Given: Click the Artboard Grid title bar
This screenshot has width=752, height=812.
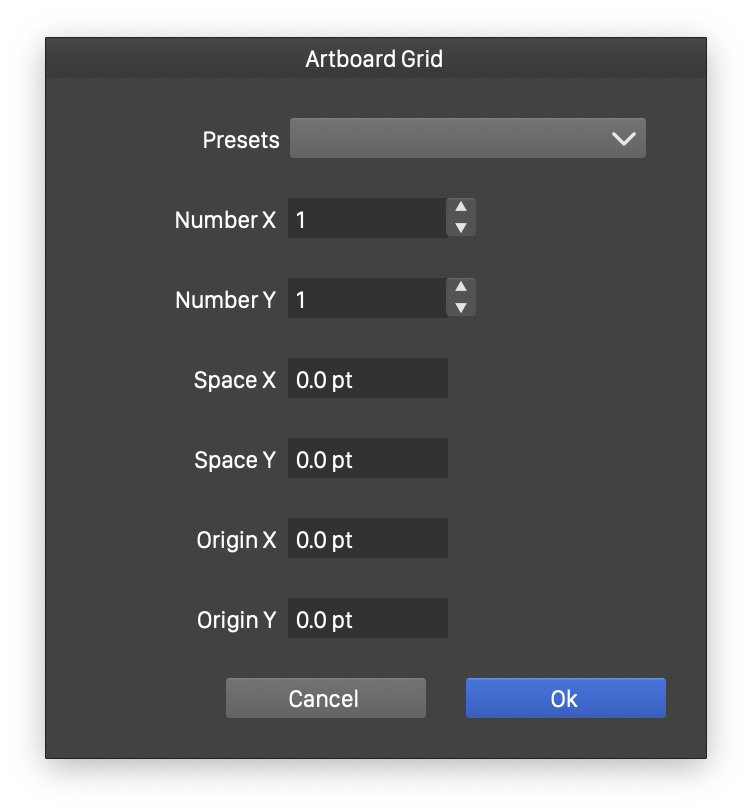Looking at the screenshot, I should (375, 59).
